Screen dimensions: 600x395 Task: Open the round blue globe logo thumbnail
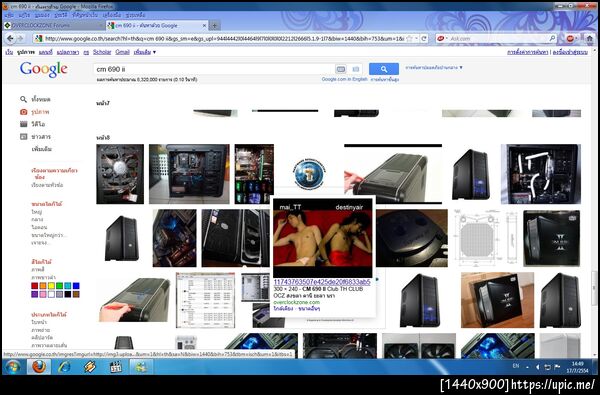tap(310, 174)
